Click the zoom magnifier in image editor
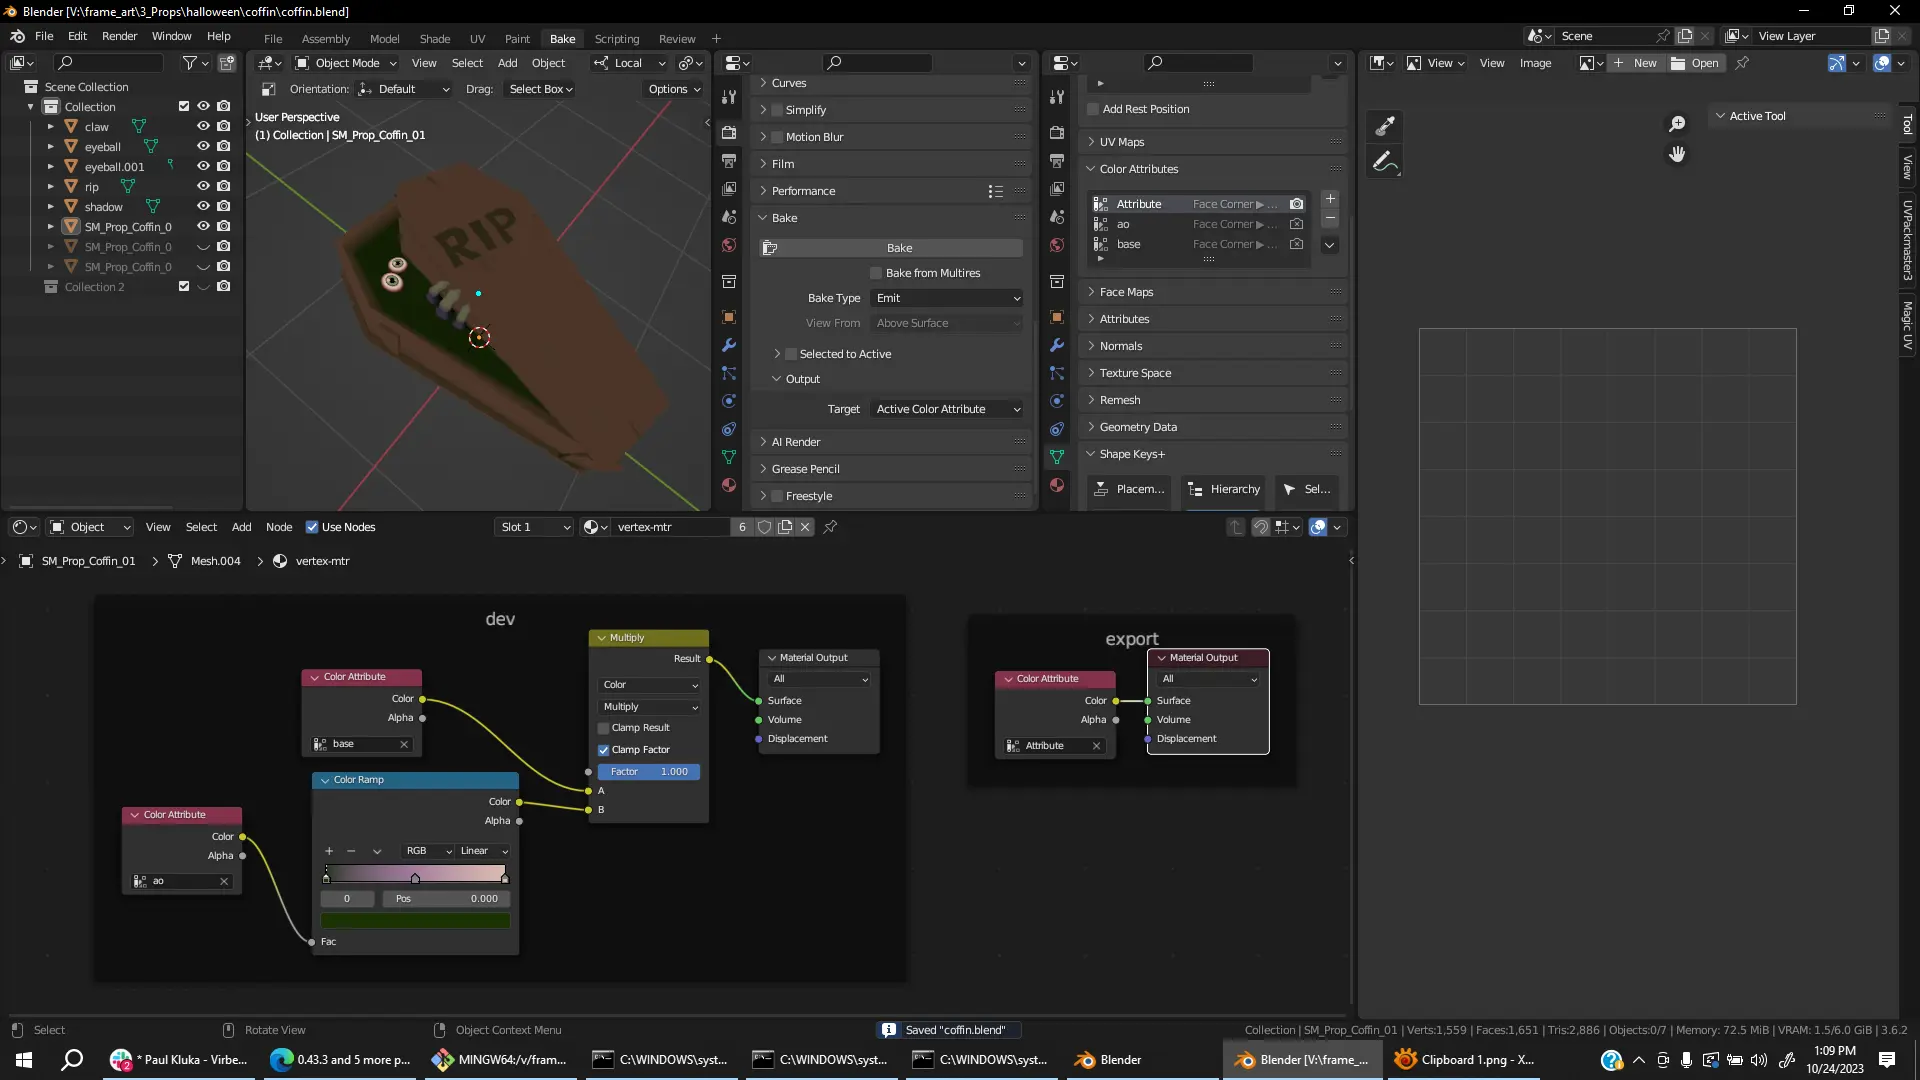Image resolution: width=1920 pixels, height=1080 pixels. [1677, 124]
